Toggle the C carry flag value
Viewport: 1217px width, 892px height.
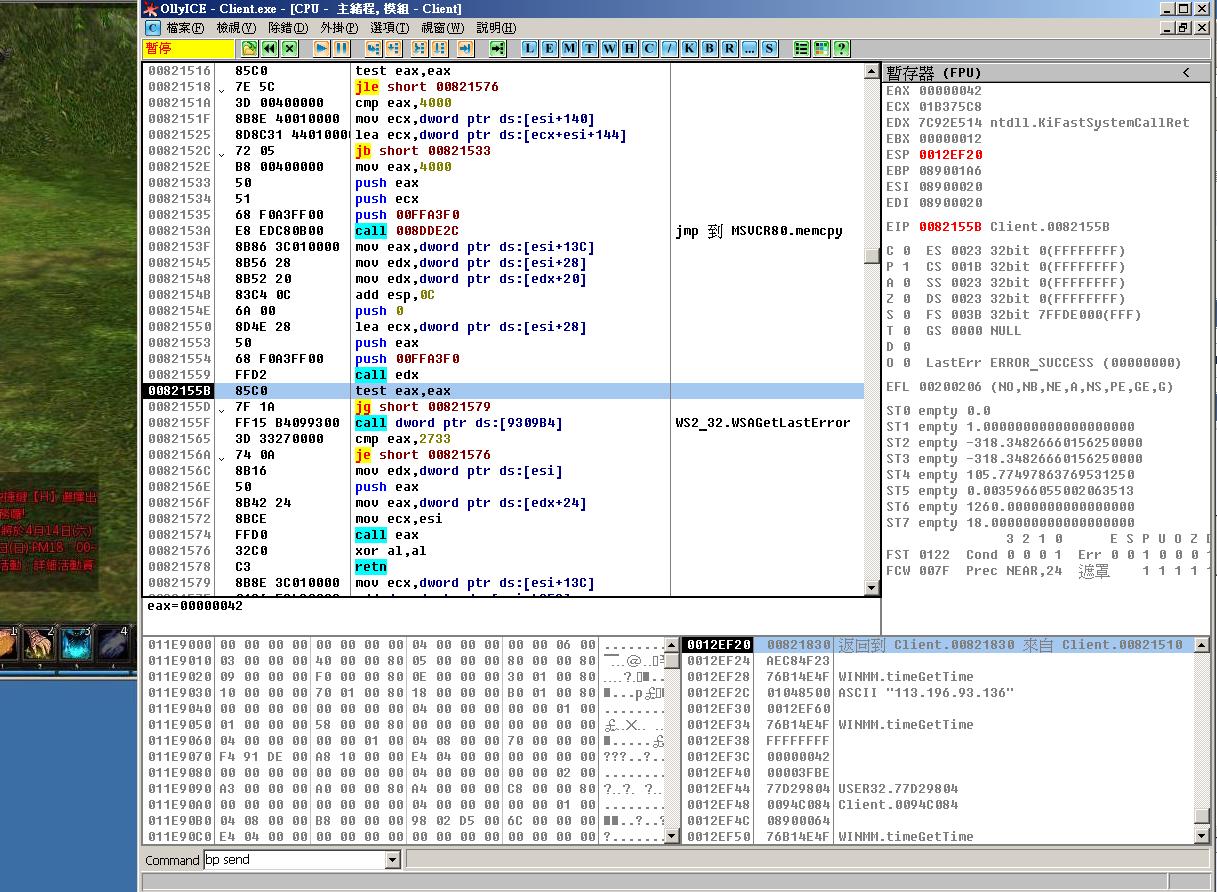pos(905,251)
